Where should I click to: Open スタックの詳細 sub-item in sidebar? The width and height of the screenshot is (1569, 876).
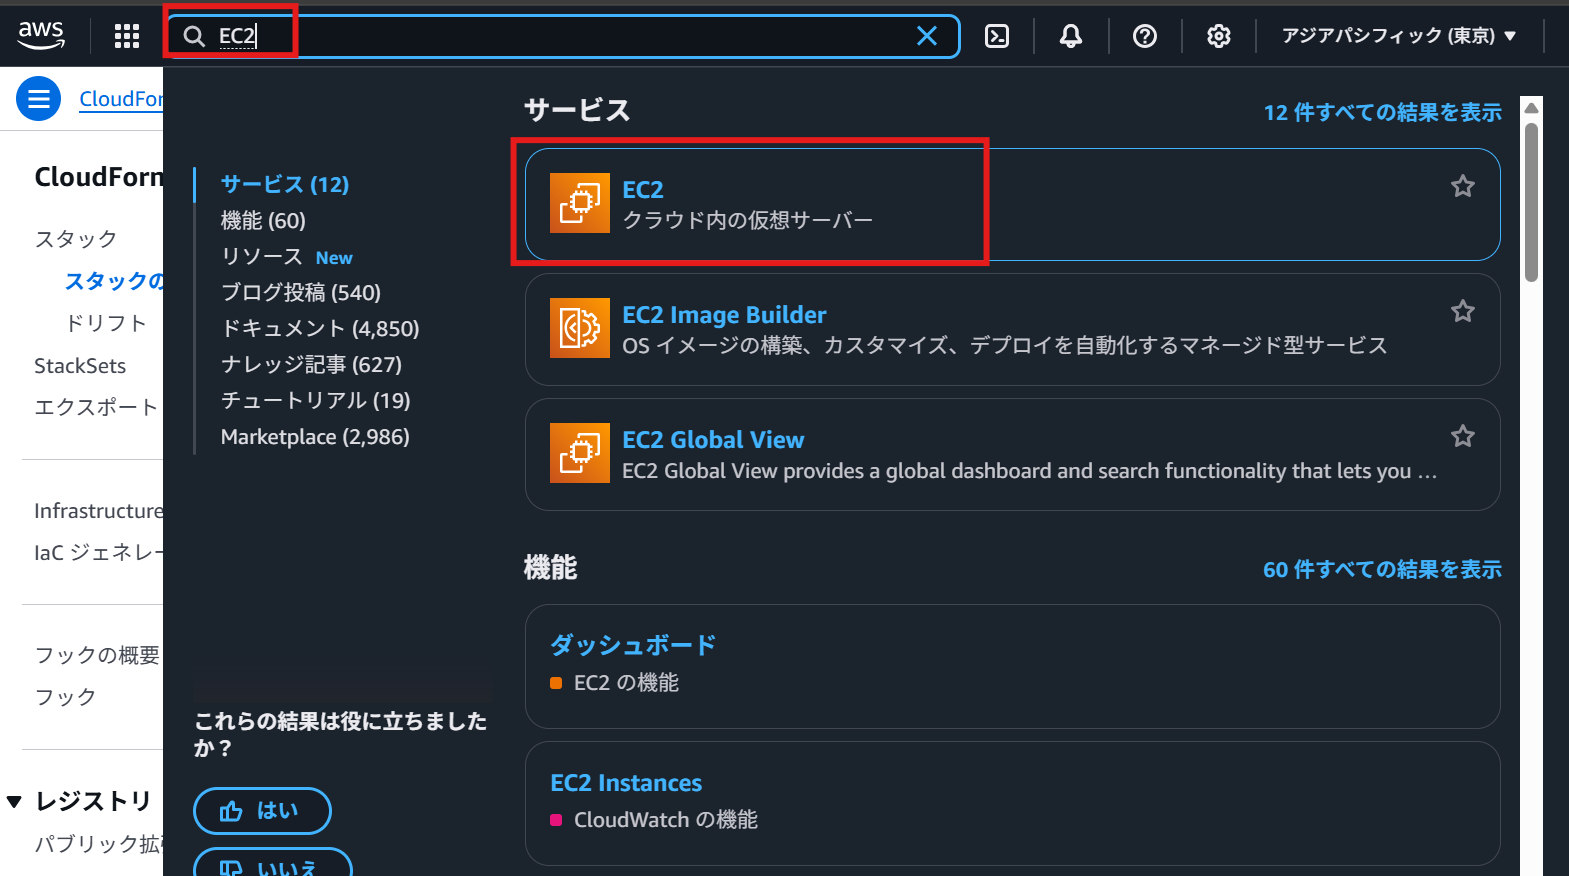(113, 281)
